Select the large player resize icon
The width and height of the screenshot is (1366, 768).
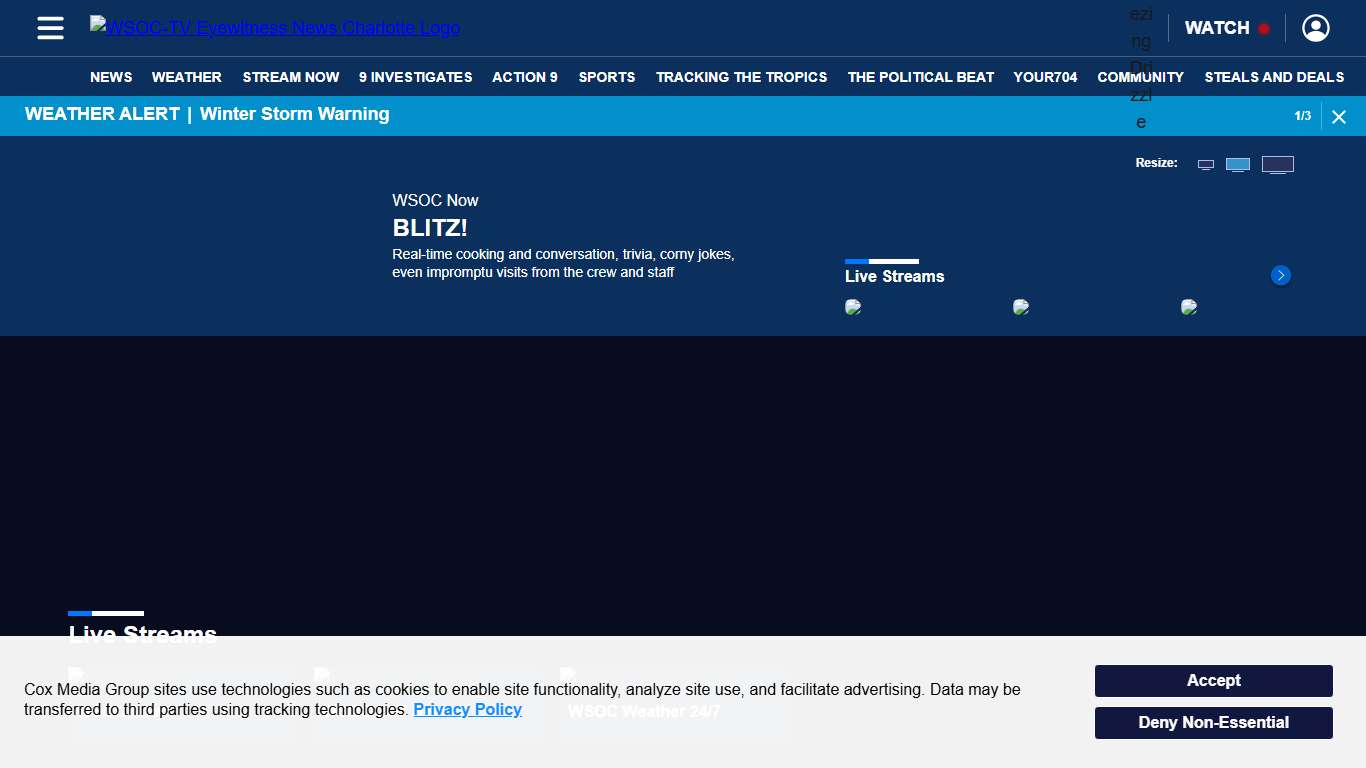(x=1277, y=165)
